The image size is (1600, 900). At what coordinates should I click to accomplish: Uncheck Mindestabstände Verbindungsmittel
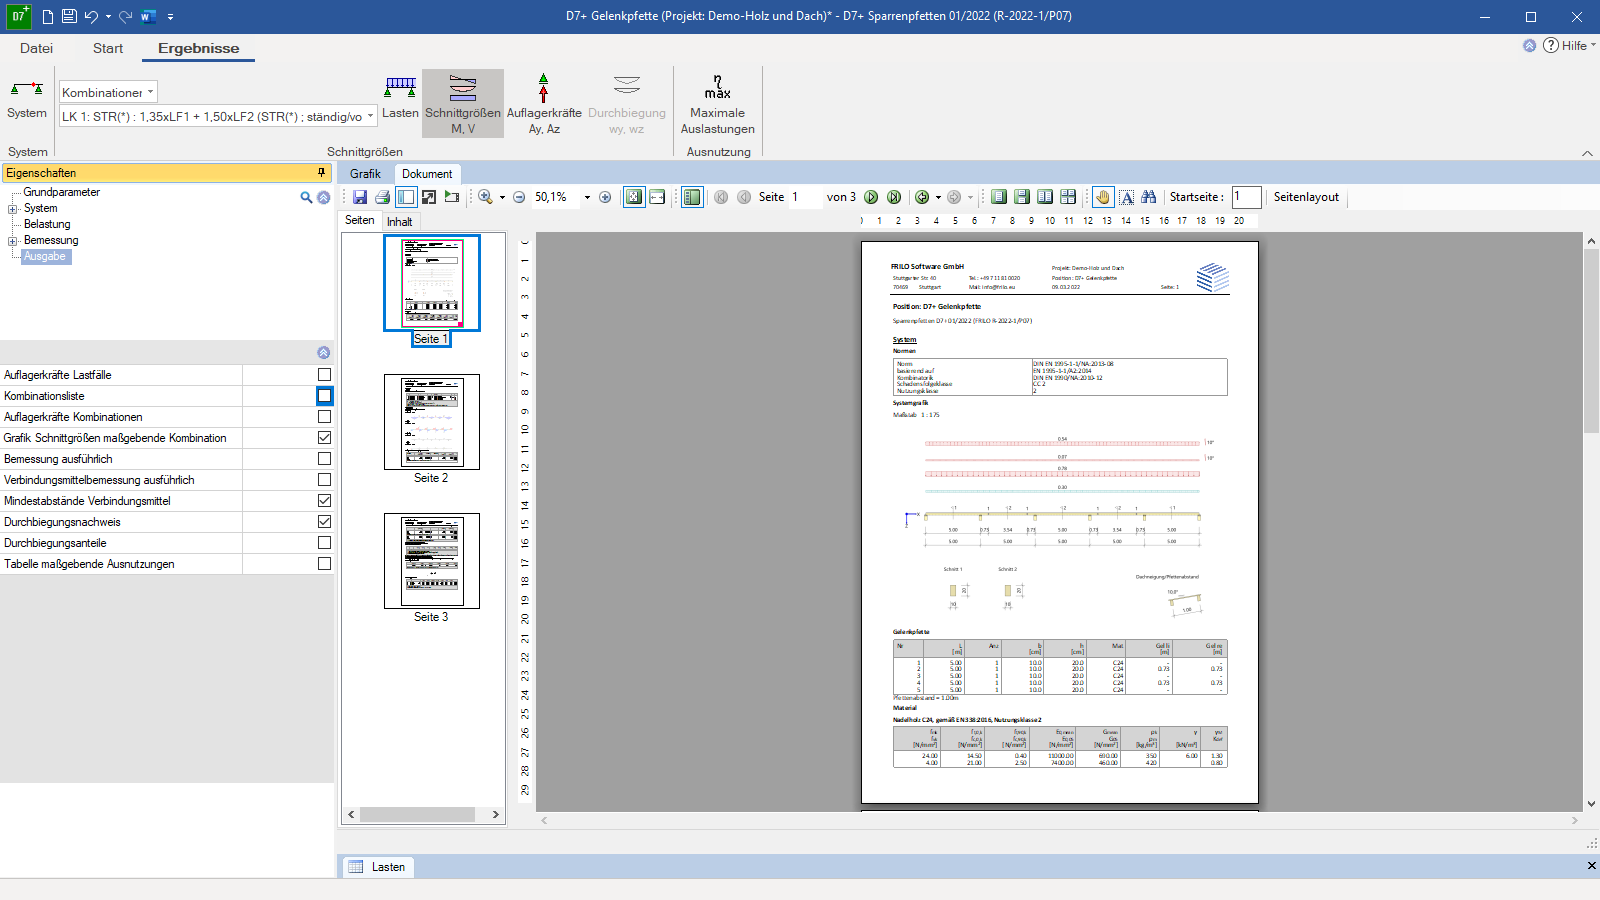click(x=324, y=501)
